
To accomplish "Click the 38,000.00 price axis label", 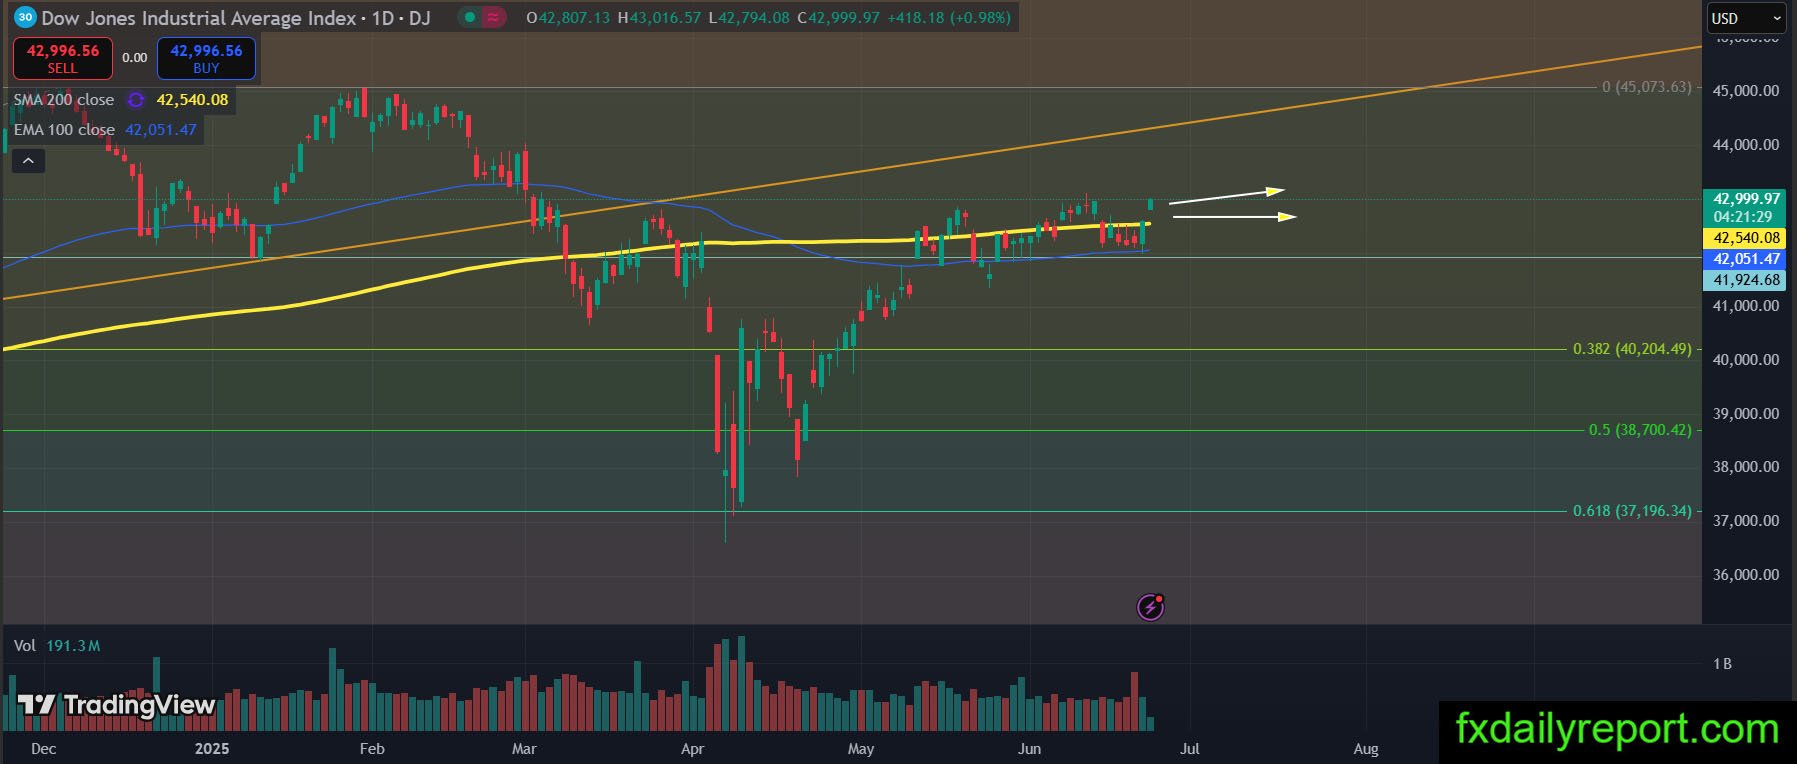I will pos(1746,467).
